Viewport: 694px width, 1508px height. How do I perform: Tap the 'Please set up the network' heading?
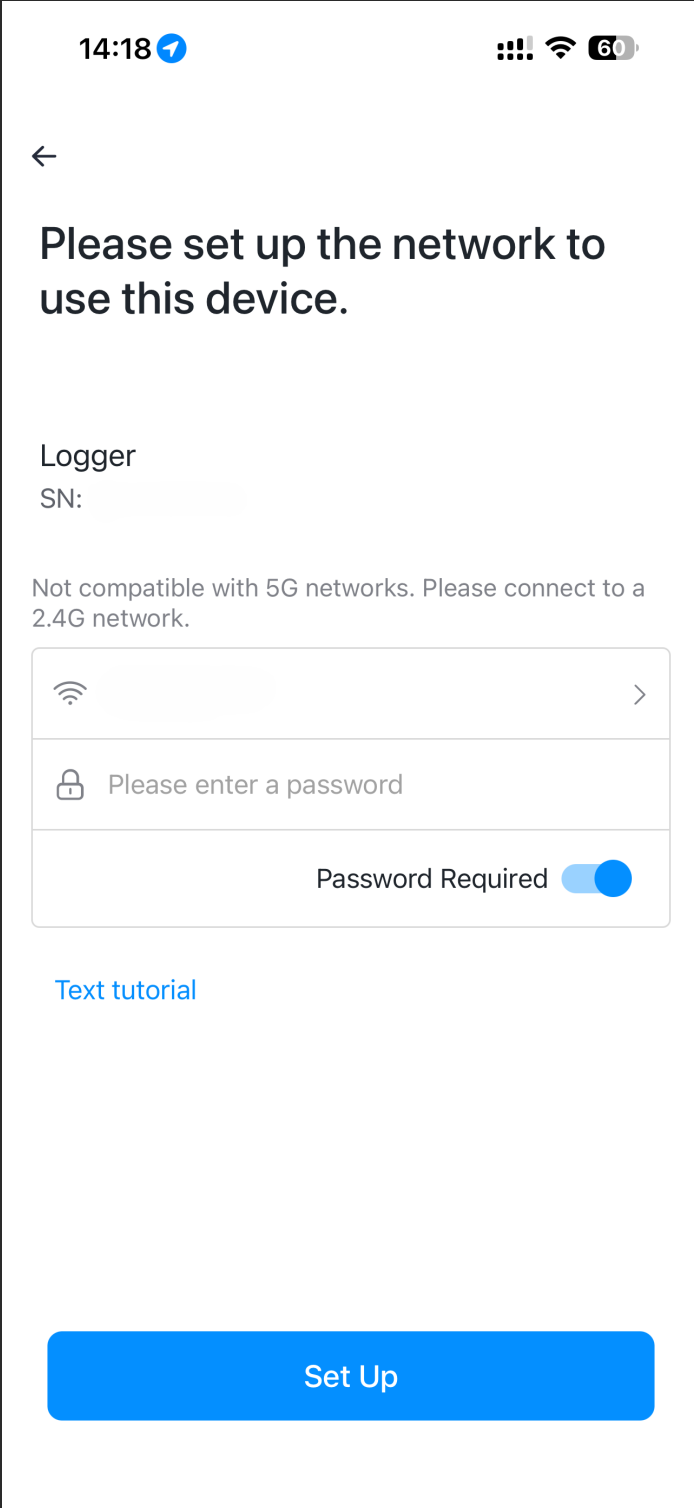click(322, 271)
